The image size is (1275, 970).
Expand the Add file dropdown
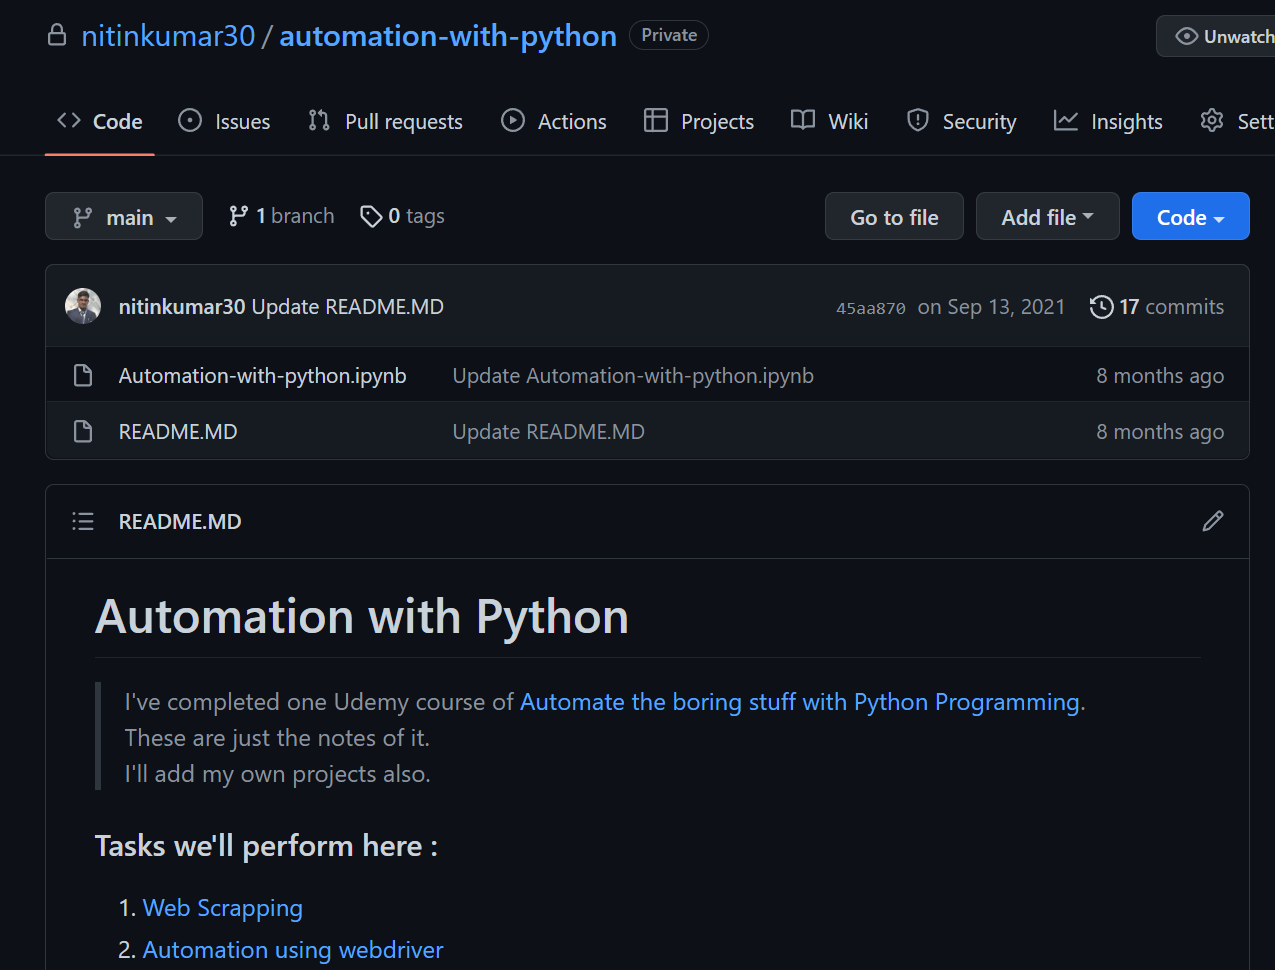(x=1047, y=217)
